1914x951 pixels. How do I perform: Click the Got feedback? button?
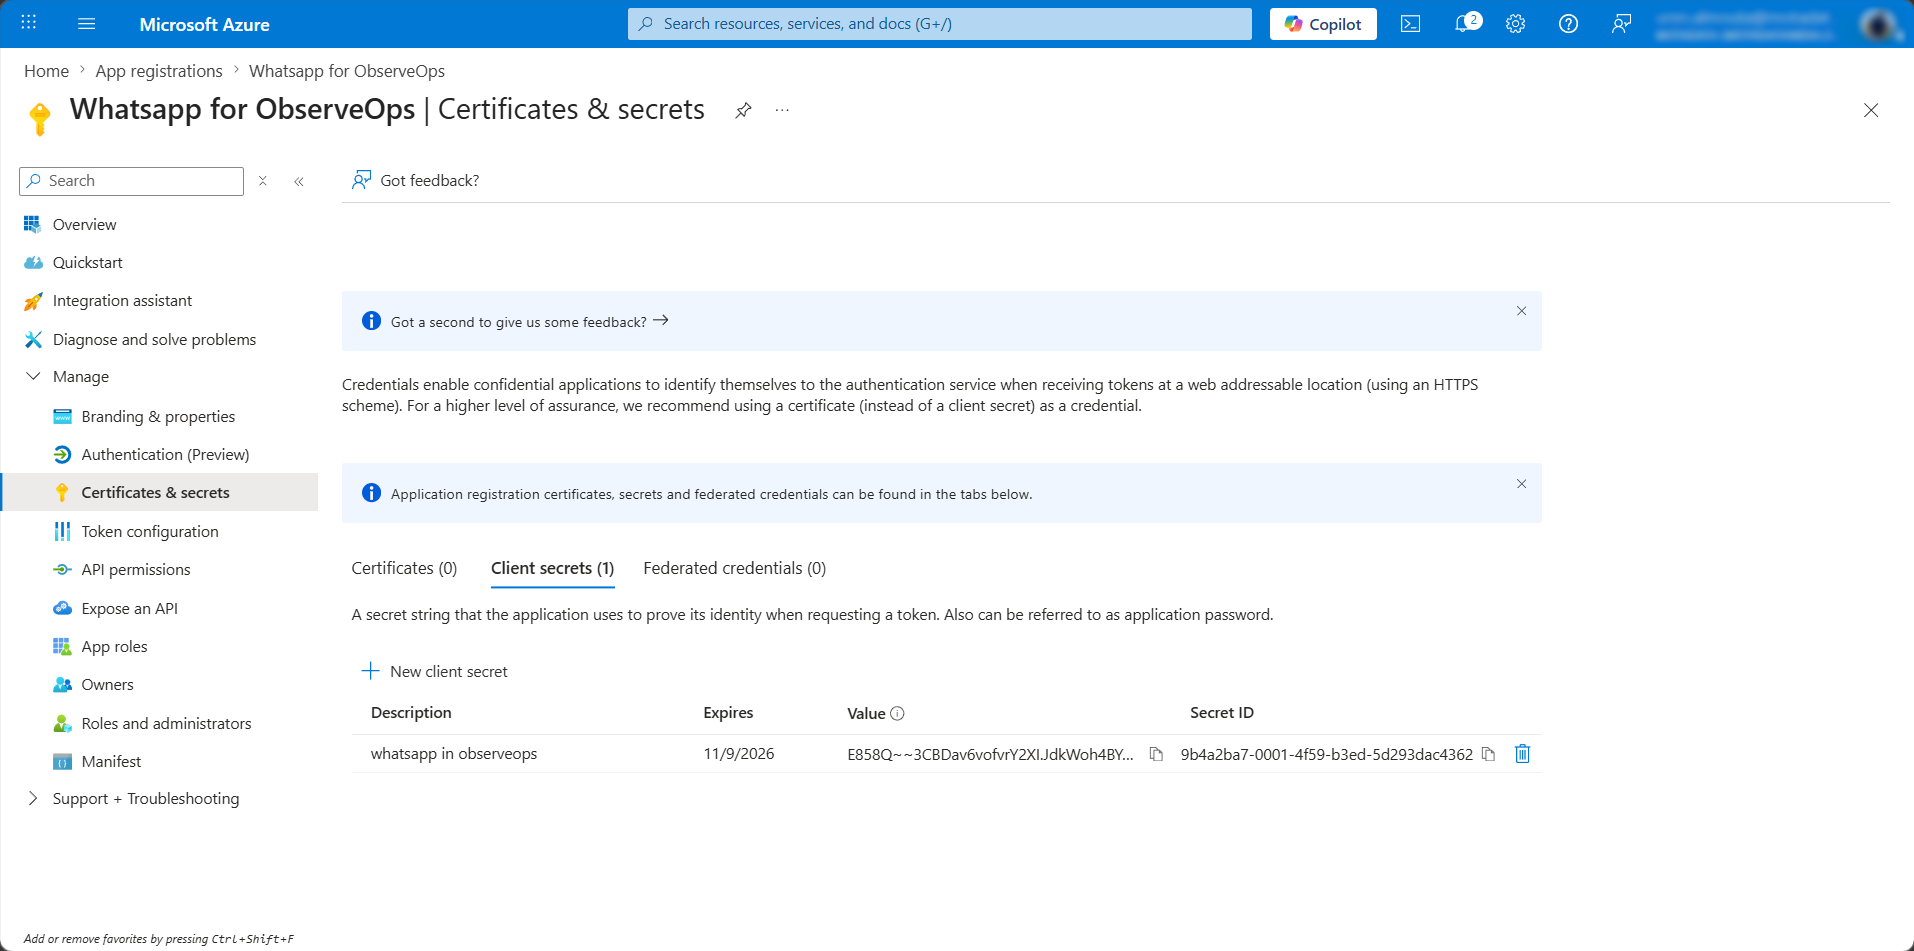(415, 180)
